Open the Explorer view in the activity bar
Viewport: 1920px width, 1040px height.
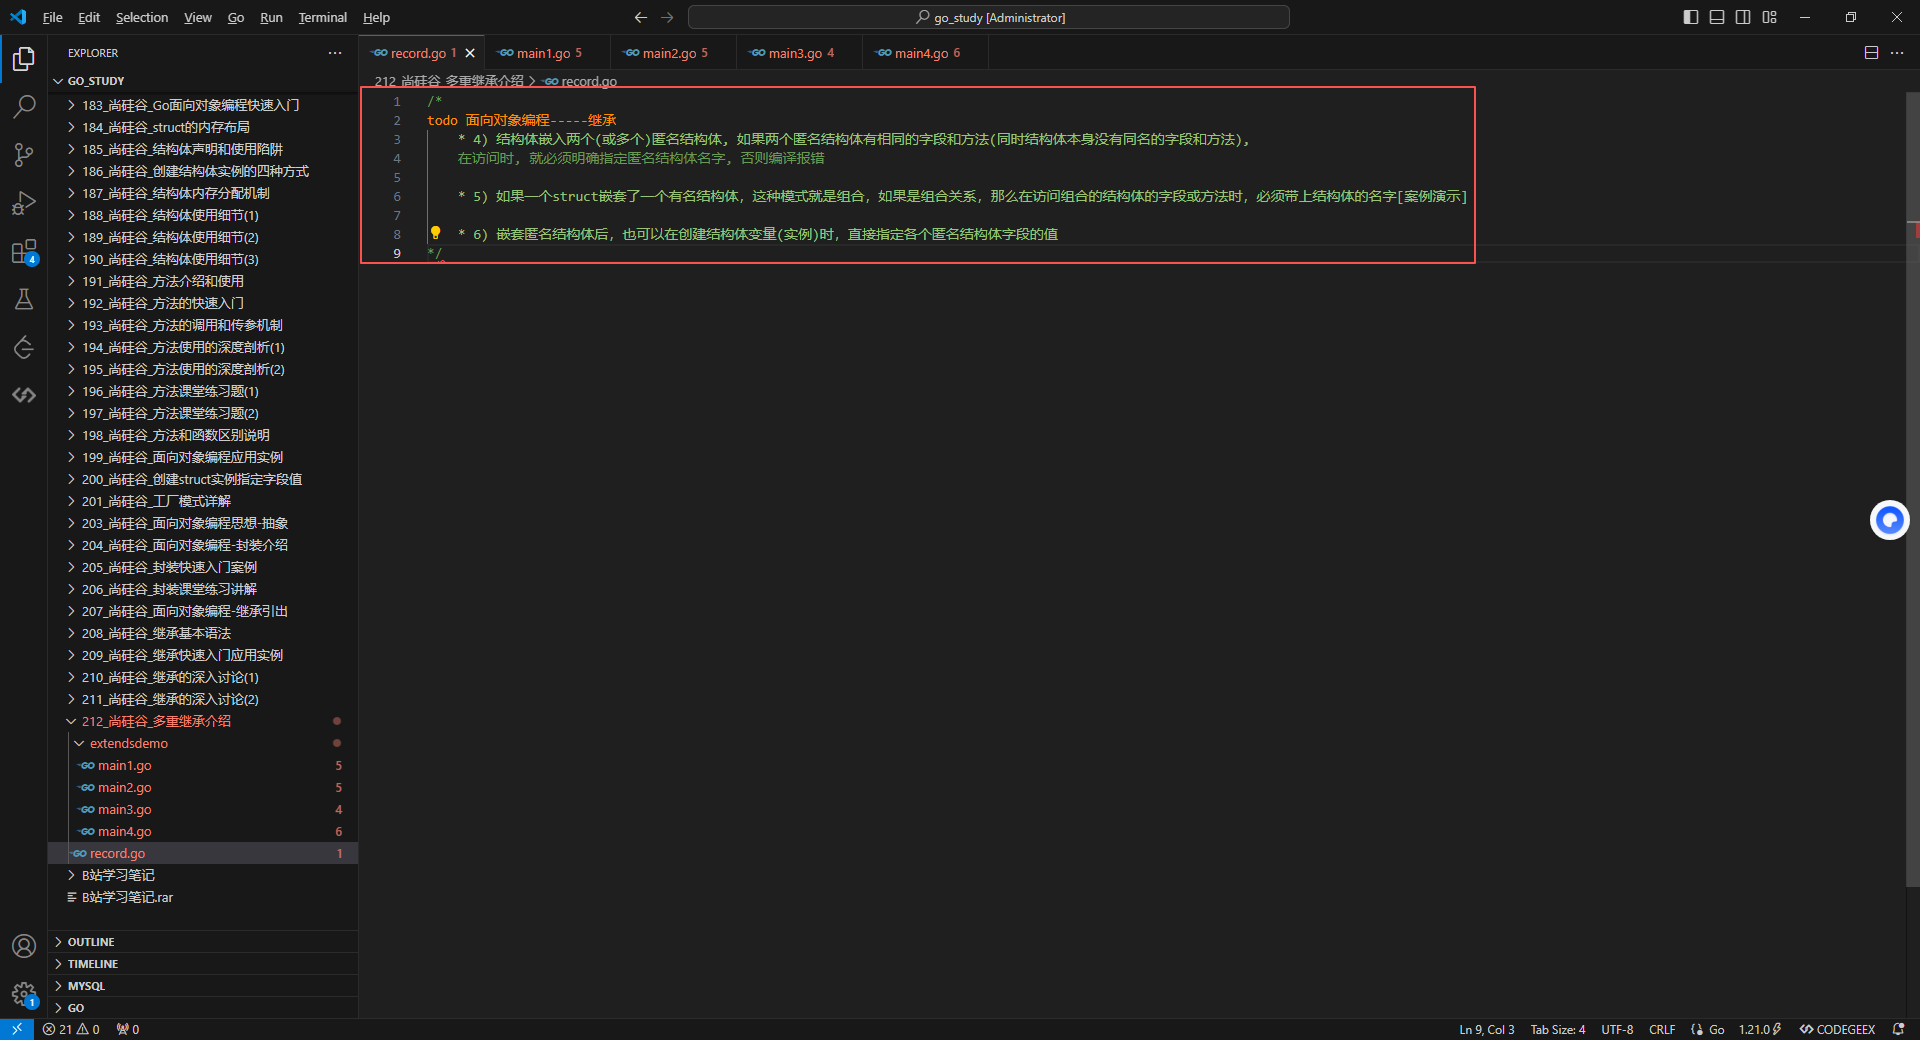[24, 59]
